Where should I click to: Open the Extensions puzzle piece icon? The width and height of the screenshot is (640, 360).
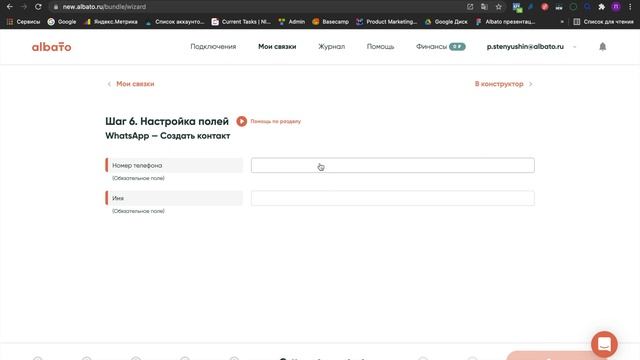601,7
